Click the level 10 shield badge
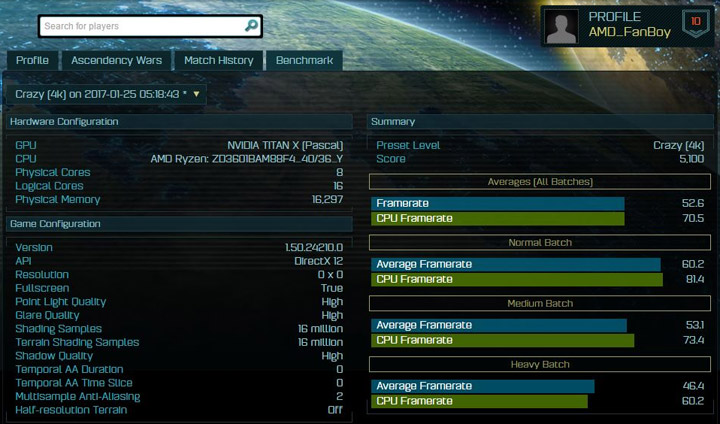The image size is (720, 424). (696, 23)
